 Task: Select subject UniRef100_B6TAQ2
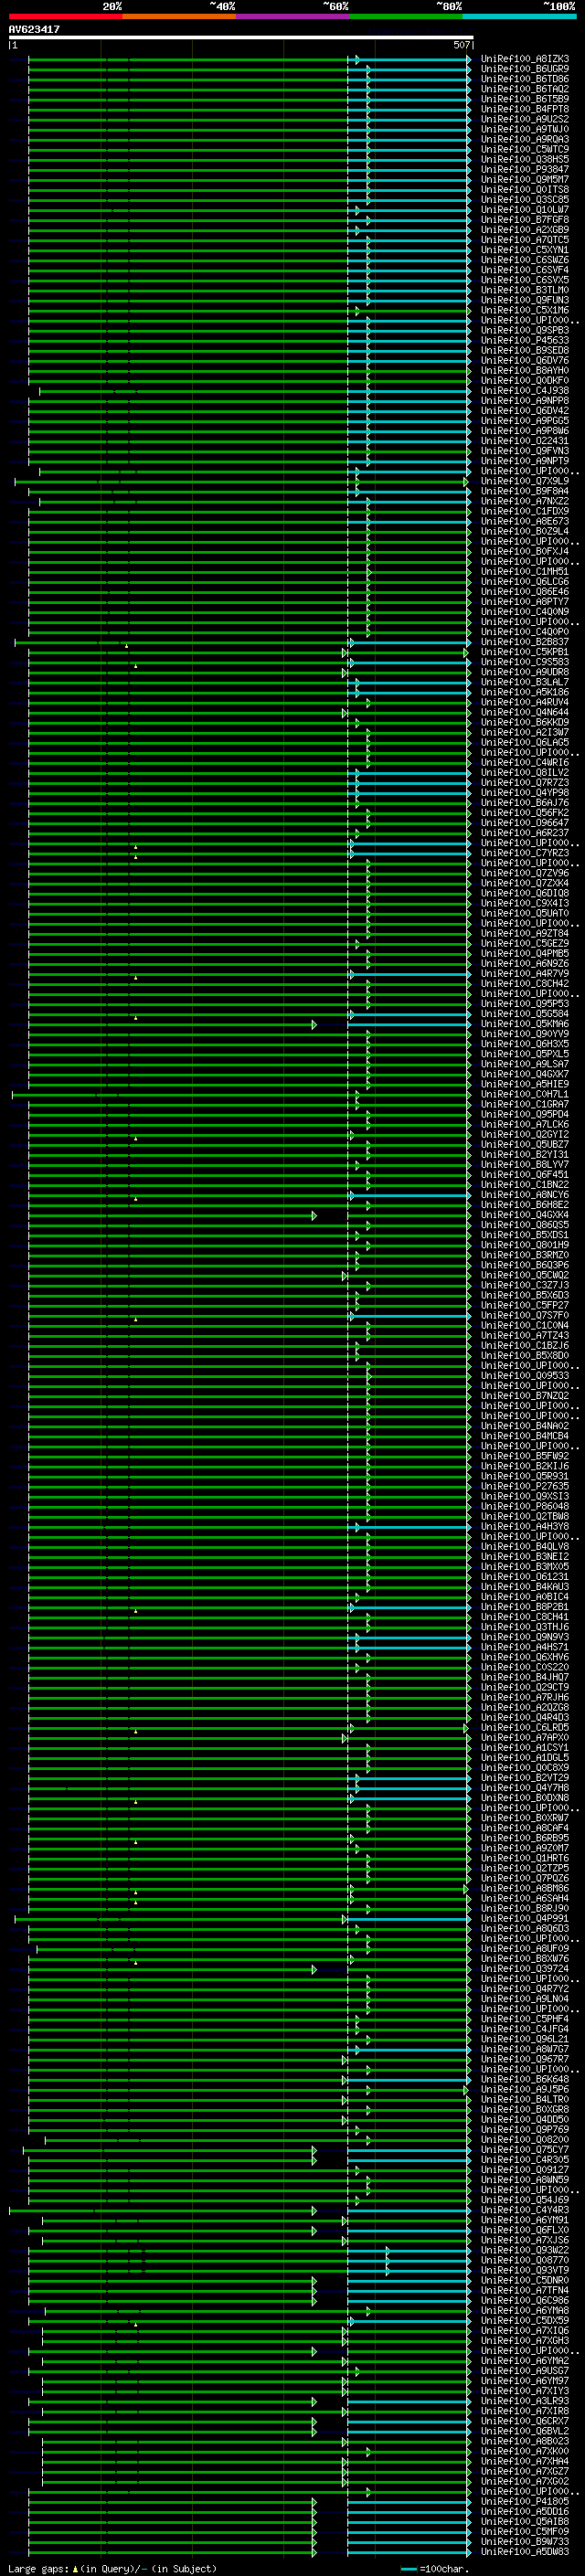[x=525, y=89]
